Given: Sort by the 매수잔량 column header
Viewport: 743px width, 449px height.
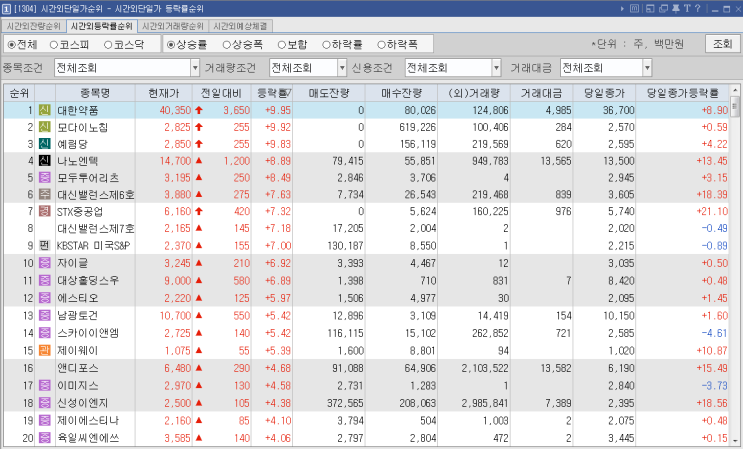Looking at the screenshot, I should click(x=401, y=93).
